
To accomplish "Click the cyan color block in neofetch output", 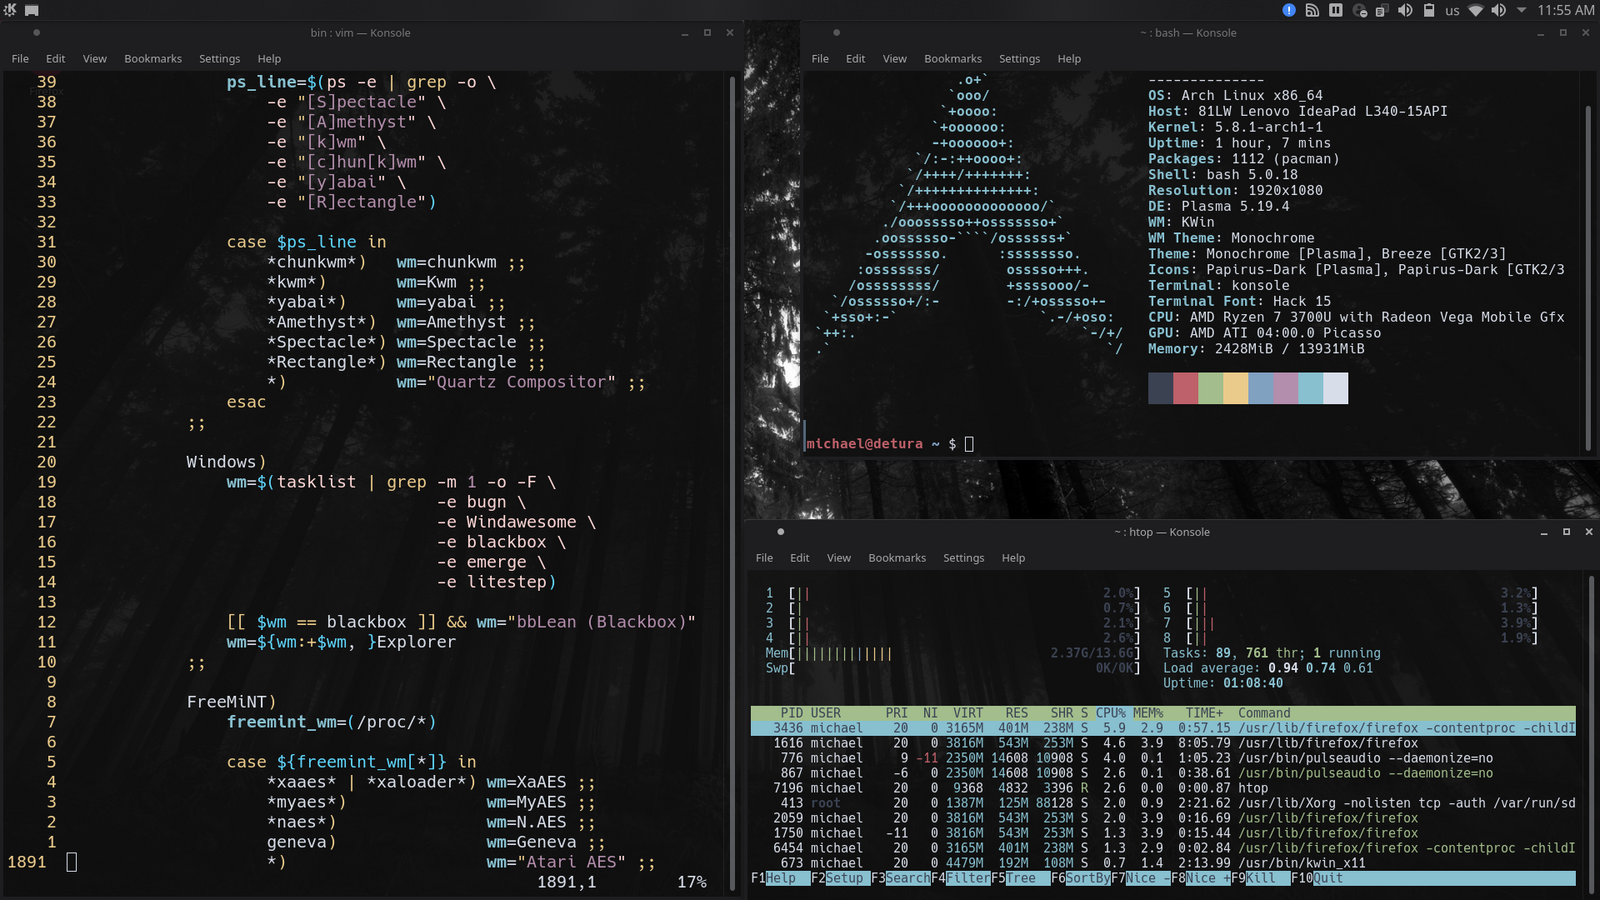I will point(1310,388).
